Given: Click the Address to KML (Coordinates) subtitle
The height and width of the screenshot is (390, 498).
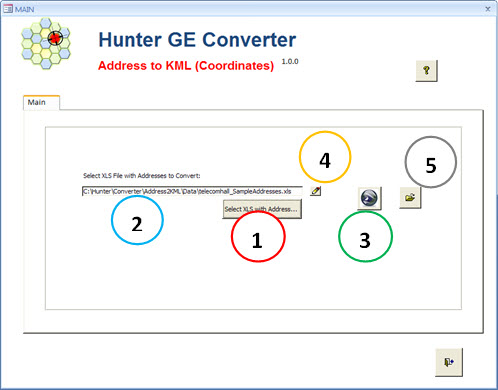Looking at the screenshot, I should point(186,65).
